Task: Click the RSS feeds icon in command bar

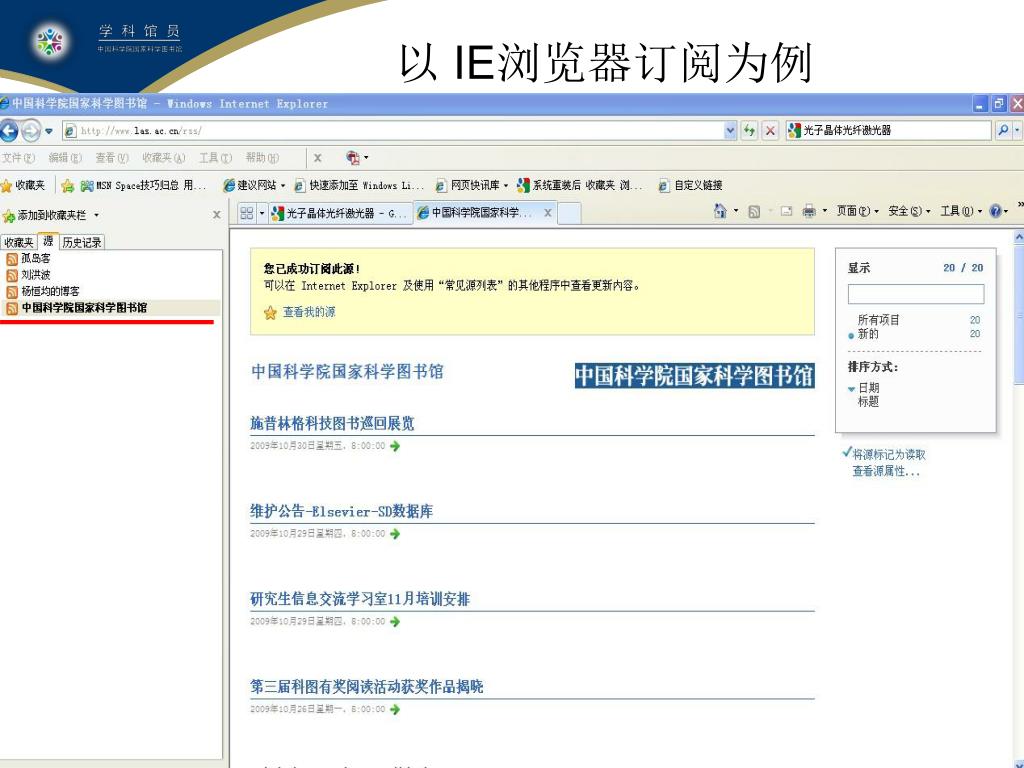Action: coord(754,211)
